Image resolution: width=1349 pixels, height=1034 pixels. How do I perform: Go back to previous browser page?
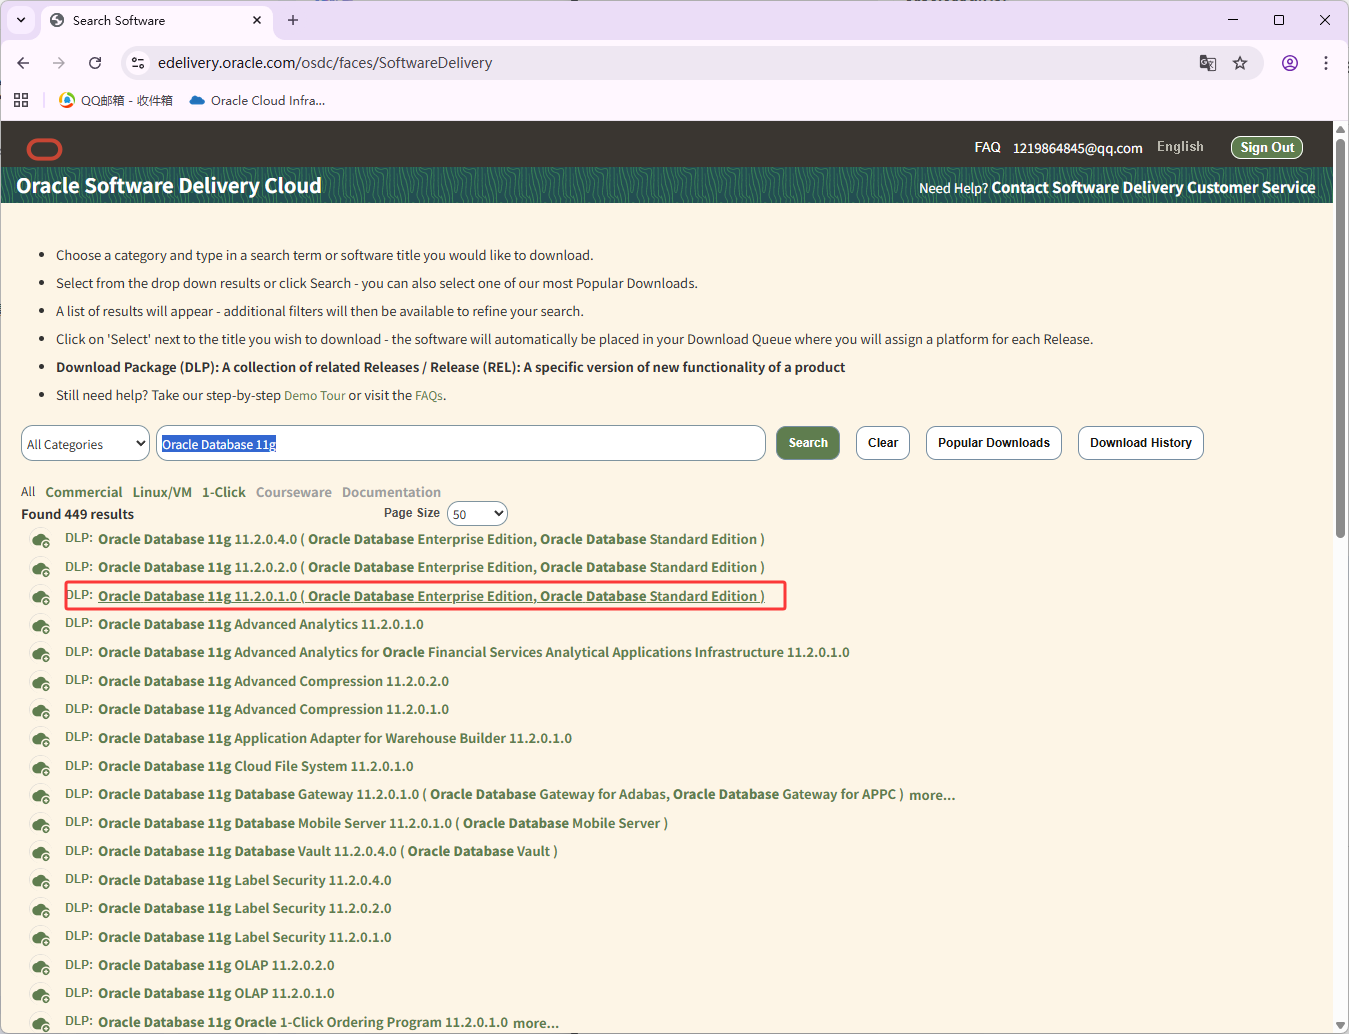(x=23, y=63)
